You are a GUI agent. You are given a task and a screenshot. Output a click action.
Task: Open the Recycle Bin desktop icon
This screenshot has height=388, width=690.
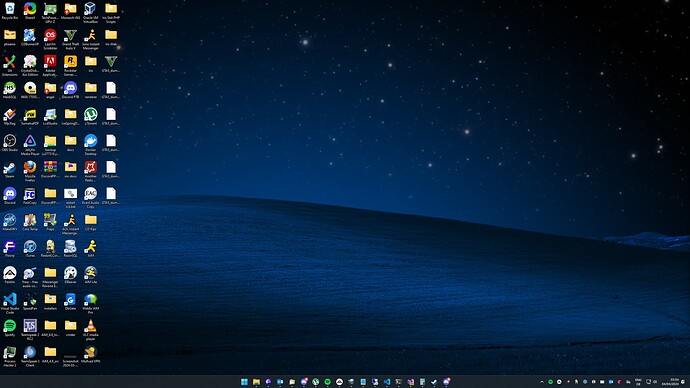point(10,11)
